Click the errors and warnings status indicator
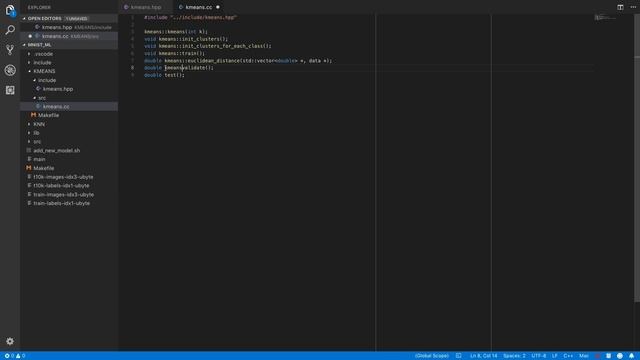The image size is (640, 360). pos(15,356)
